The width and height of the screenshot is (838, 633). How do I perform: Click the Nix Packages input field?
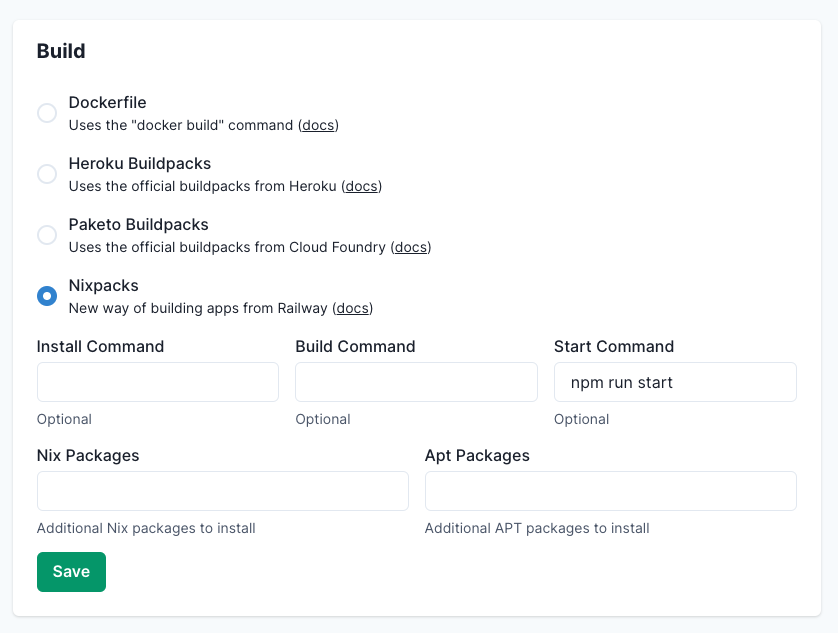click(222, 491)
